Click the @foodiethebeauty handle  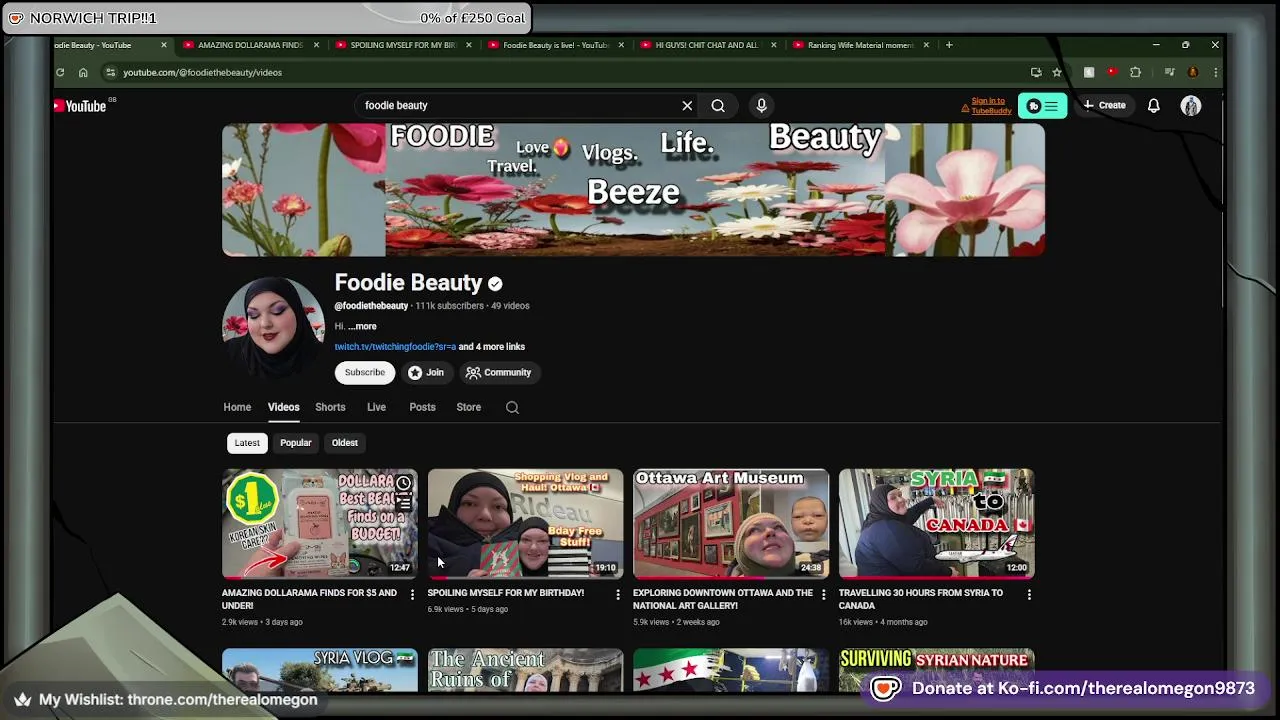pos(371,306)
